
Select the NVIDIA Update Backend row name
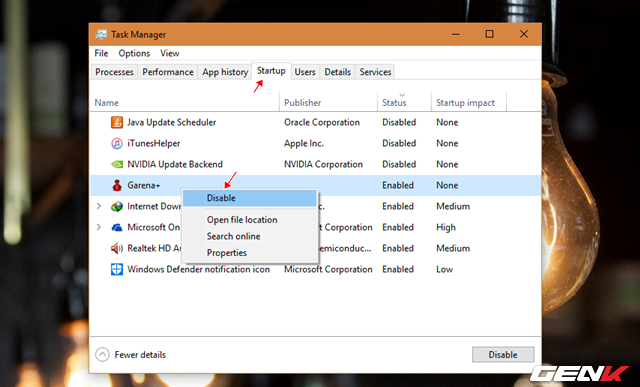coord(175,164)
